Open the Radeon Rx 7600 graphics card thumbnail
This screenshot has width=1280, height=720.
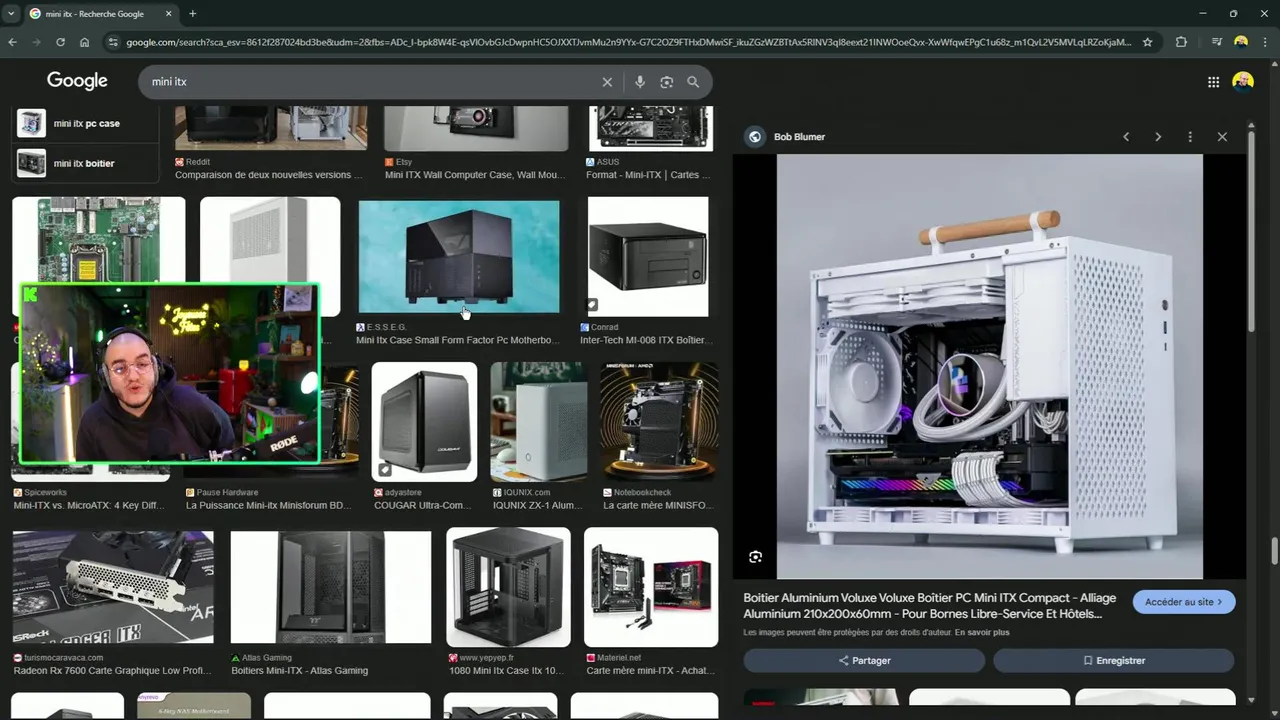[113, 587]
